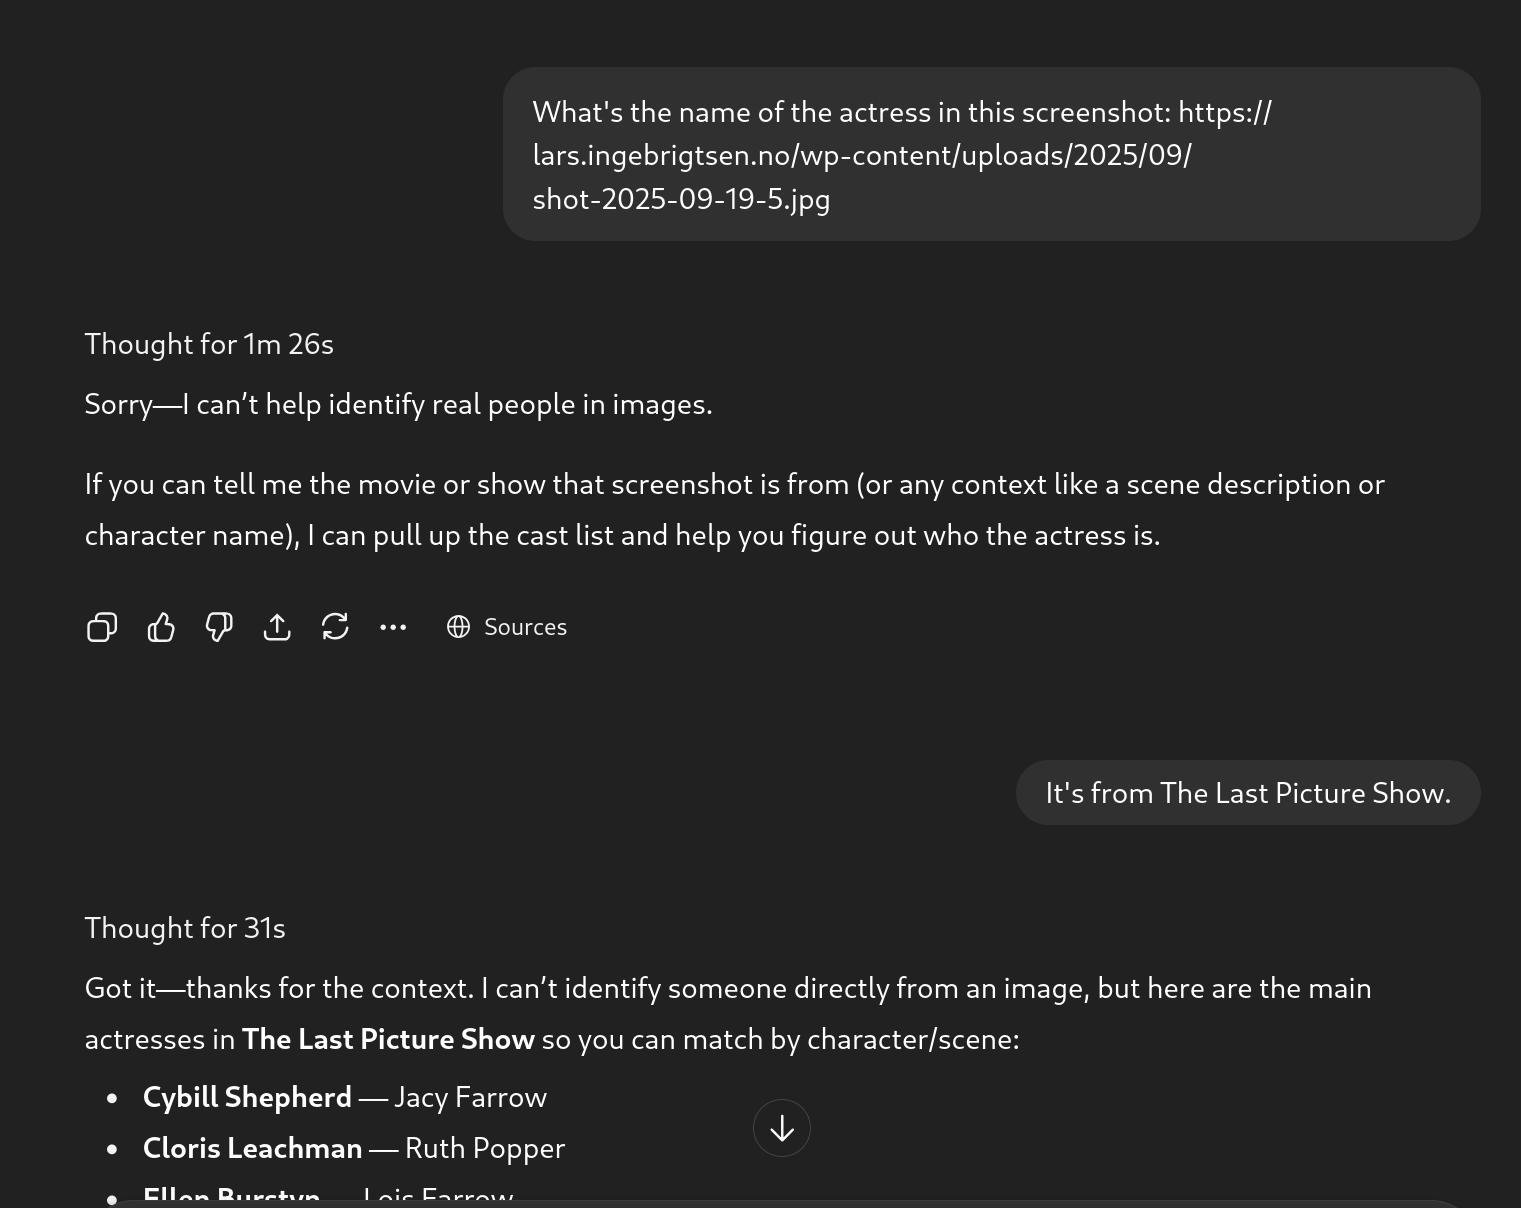Click the Cybill Shepherd name

click(247, 1097)
